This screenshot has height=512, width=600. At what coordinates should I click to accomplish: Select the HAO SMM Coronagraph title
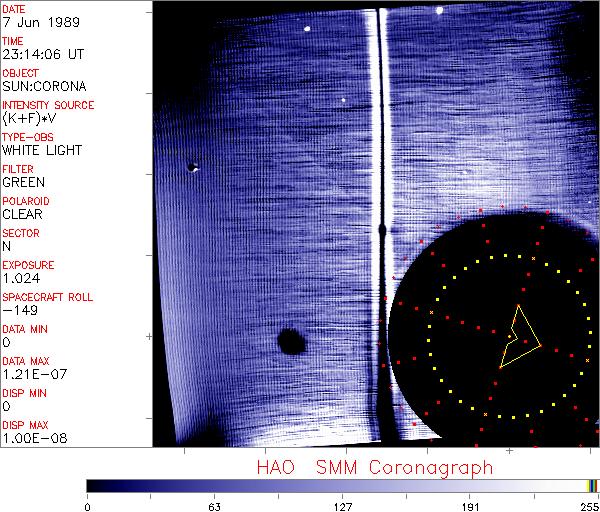coord(374,467)
